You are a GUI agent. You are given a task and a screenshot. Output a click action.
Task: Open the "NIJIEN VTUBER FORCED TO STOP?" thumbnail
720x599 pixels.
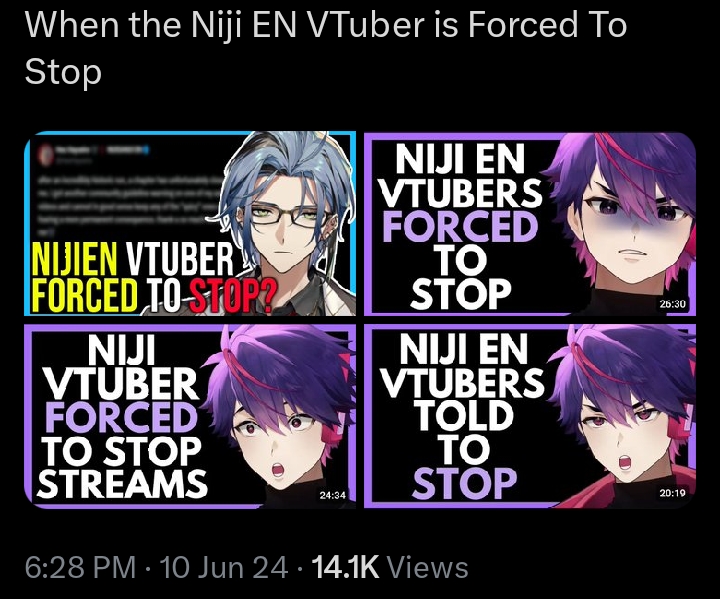(x=190, y=224)
